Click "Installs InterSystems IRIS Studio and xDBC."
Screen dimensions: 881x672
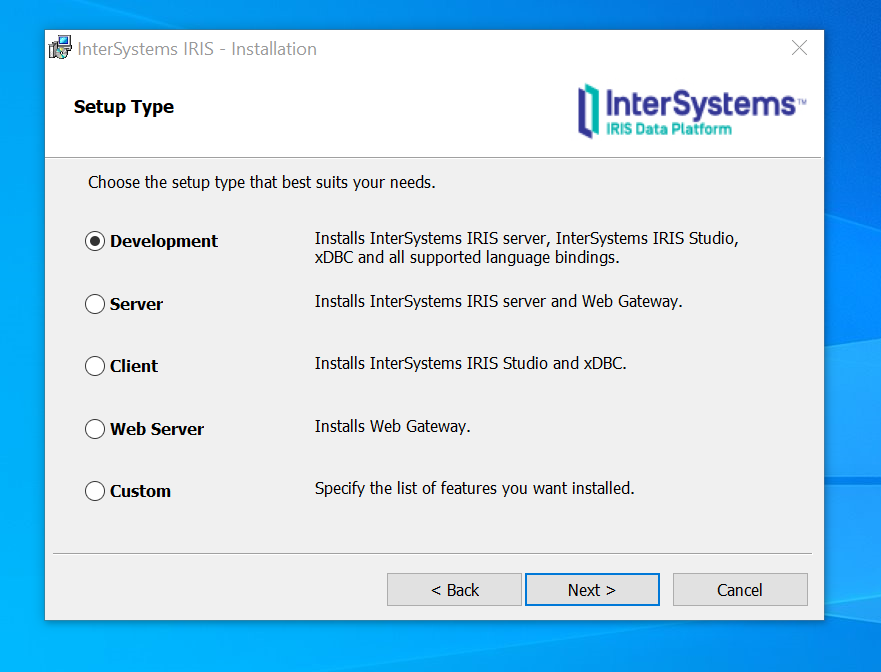point(470,364)
